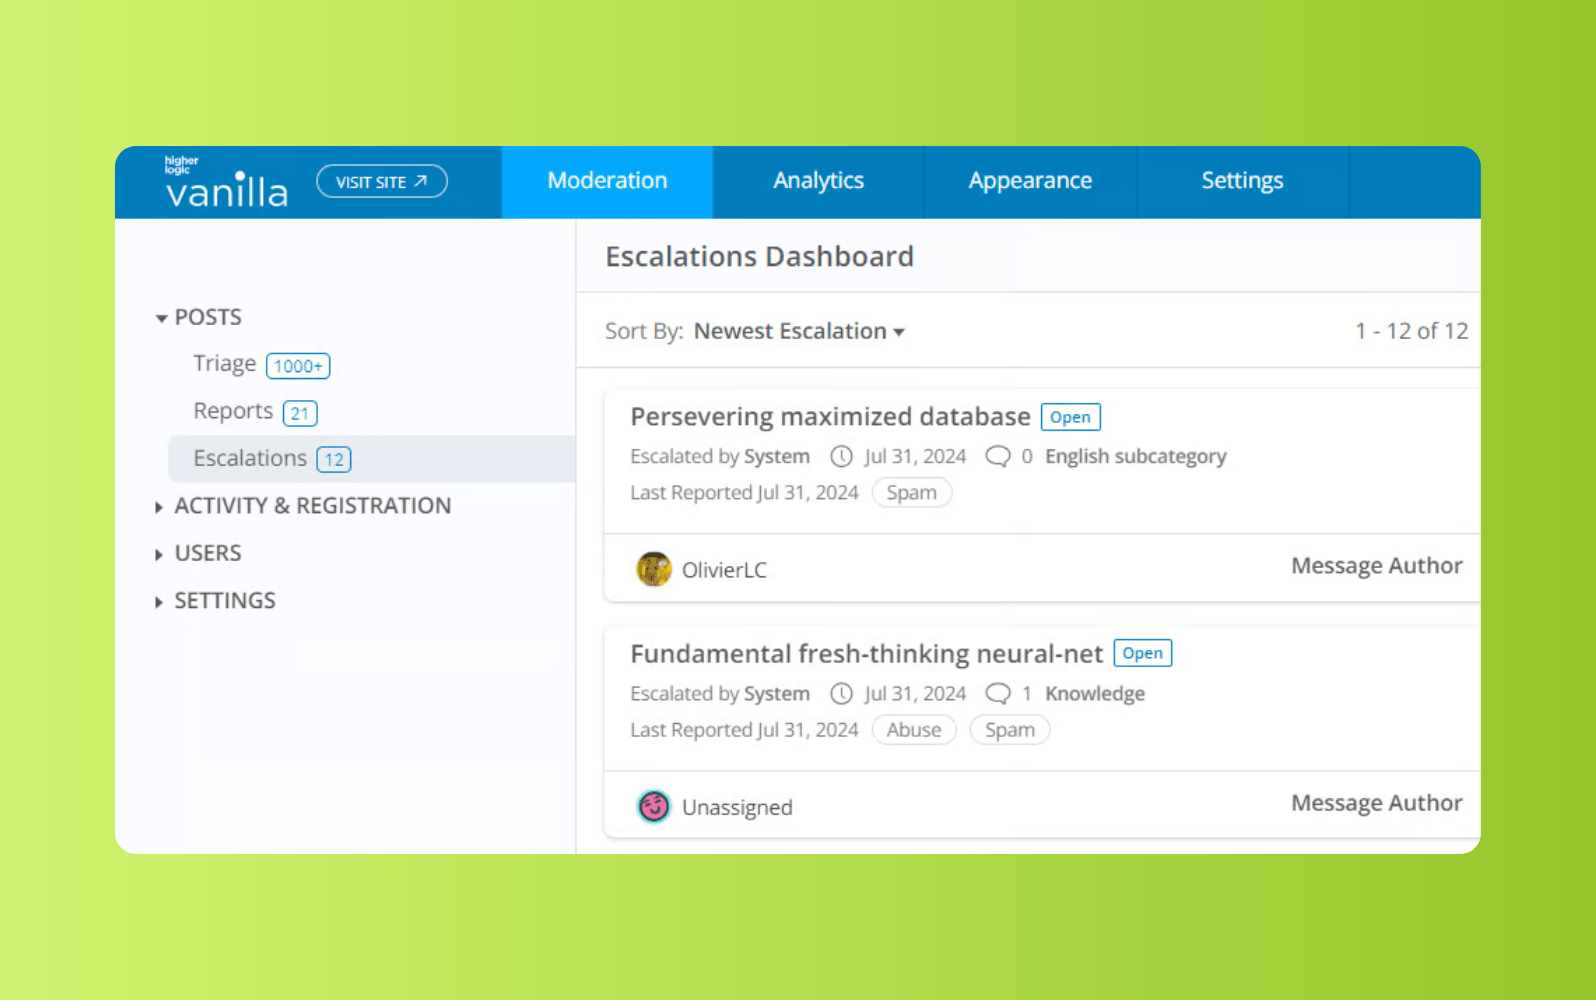Message Author of Persevering maximized database
Screen dimensions: 1596x1000
(x=1376, y=566)
